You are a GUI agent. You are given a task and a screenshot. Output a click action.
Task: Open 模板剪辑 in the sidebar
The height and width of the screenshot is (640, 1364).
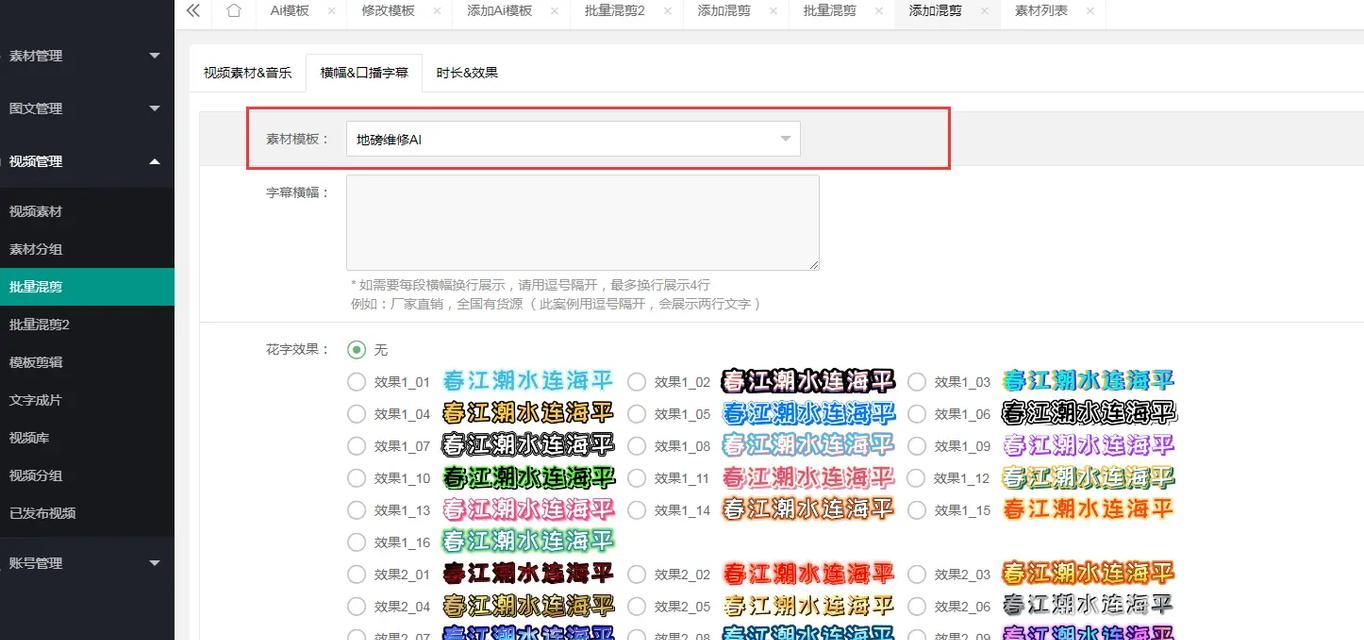[x=87, y=362]
